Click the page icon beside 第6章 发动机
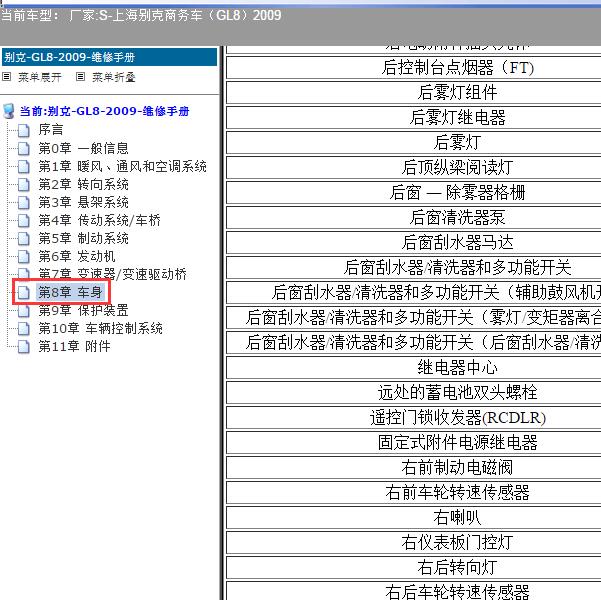 click(x=24, y=256)
